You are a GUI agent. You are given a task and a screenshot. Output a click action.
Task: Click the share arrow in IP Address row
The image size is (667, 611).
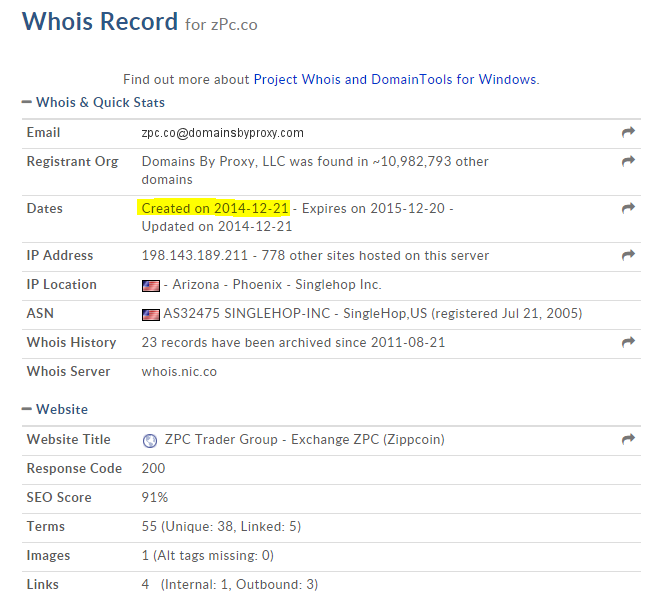click(628, 255)
